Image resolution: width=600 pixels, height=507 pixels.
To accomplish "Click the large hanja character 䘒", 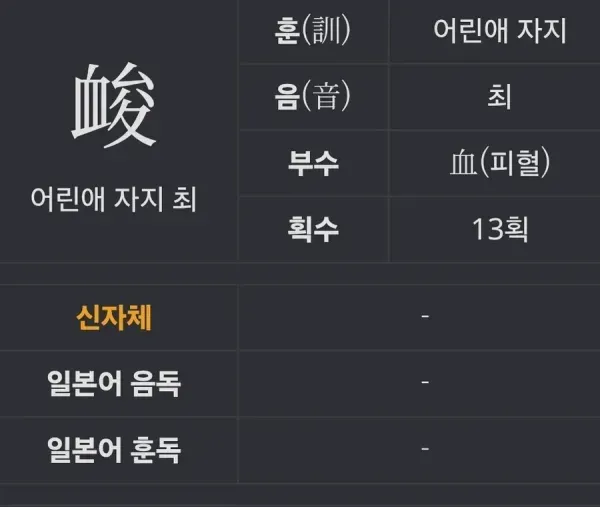I will 115,104.
